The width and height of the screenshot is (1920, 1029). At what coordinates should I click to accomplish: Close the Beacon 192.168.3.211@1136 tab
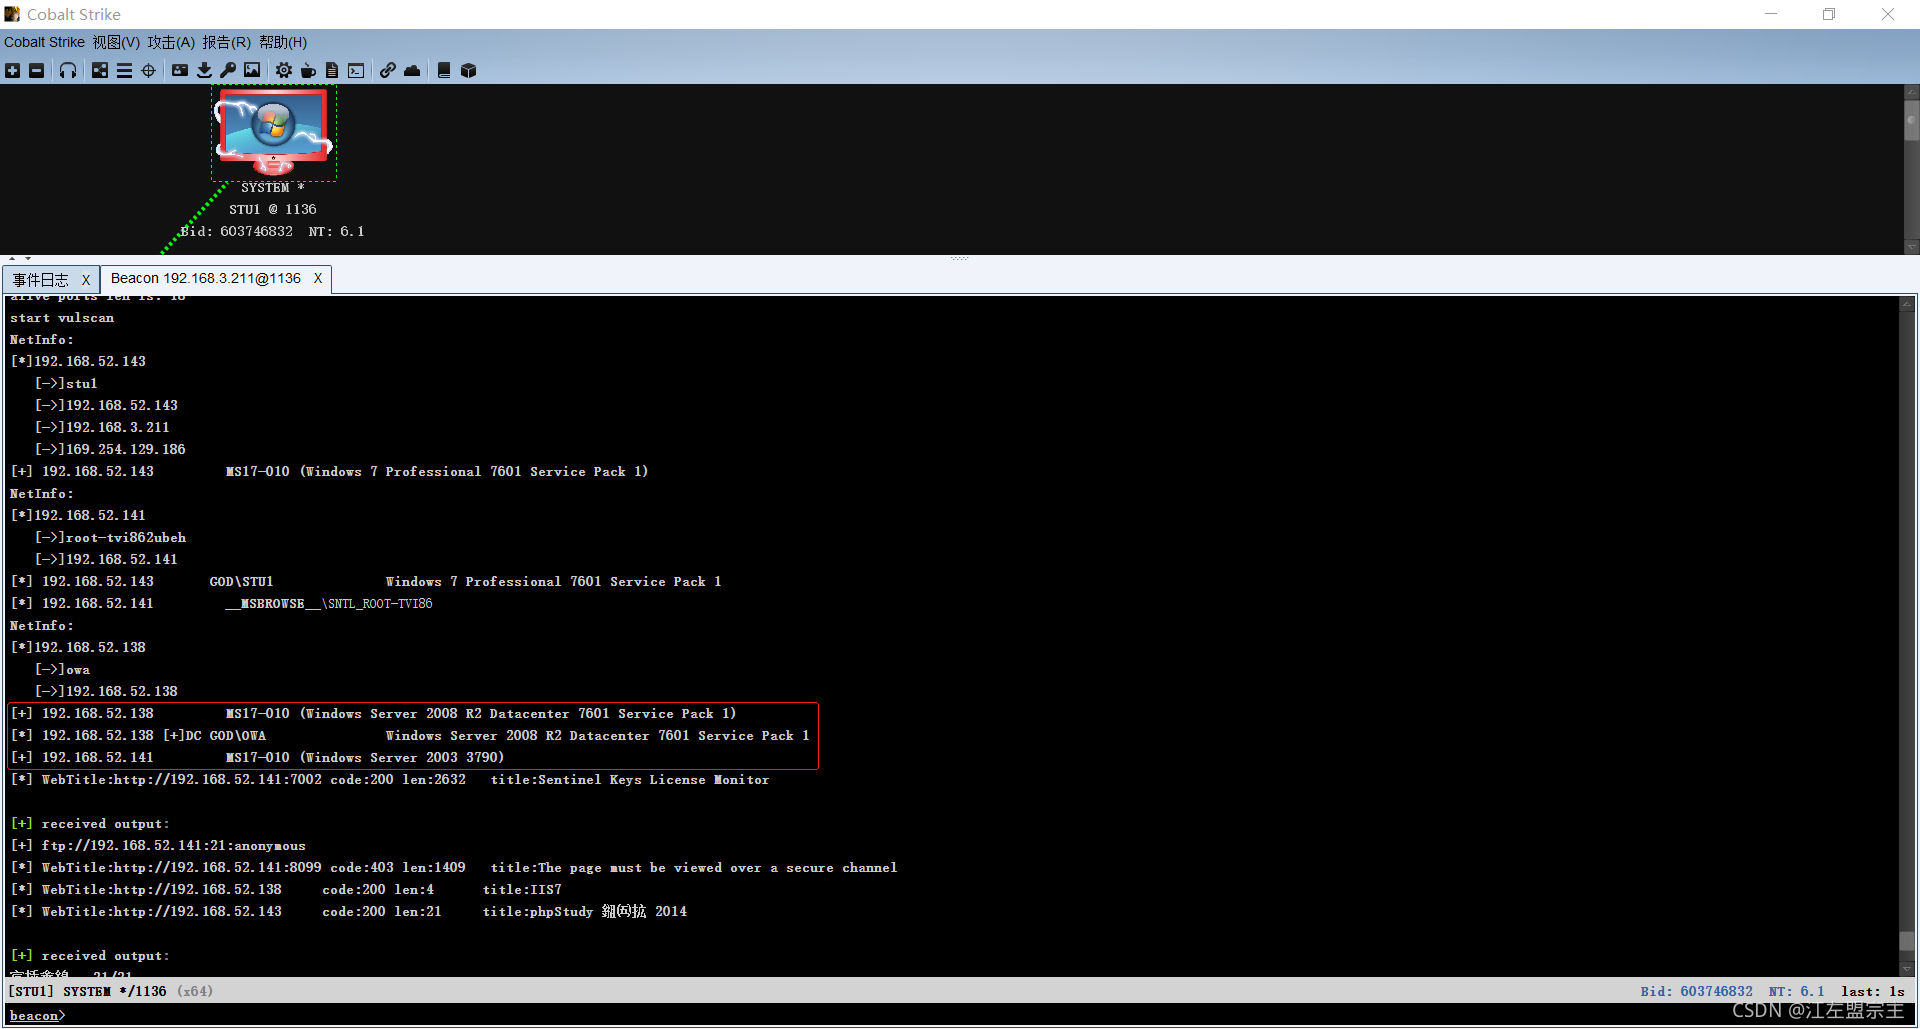pyautogui.click(x=318, y=278)
